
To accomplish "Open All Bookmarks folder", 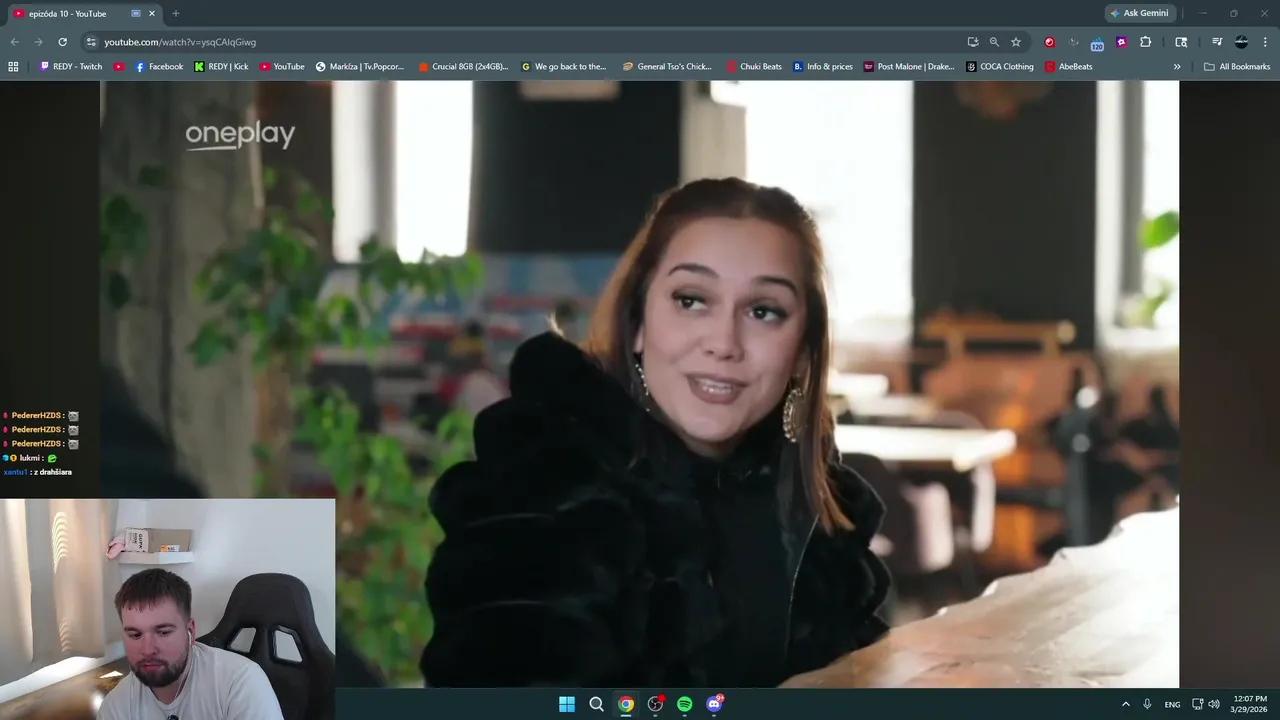I will (1237, 67).
